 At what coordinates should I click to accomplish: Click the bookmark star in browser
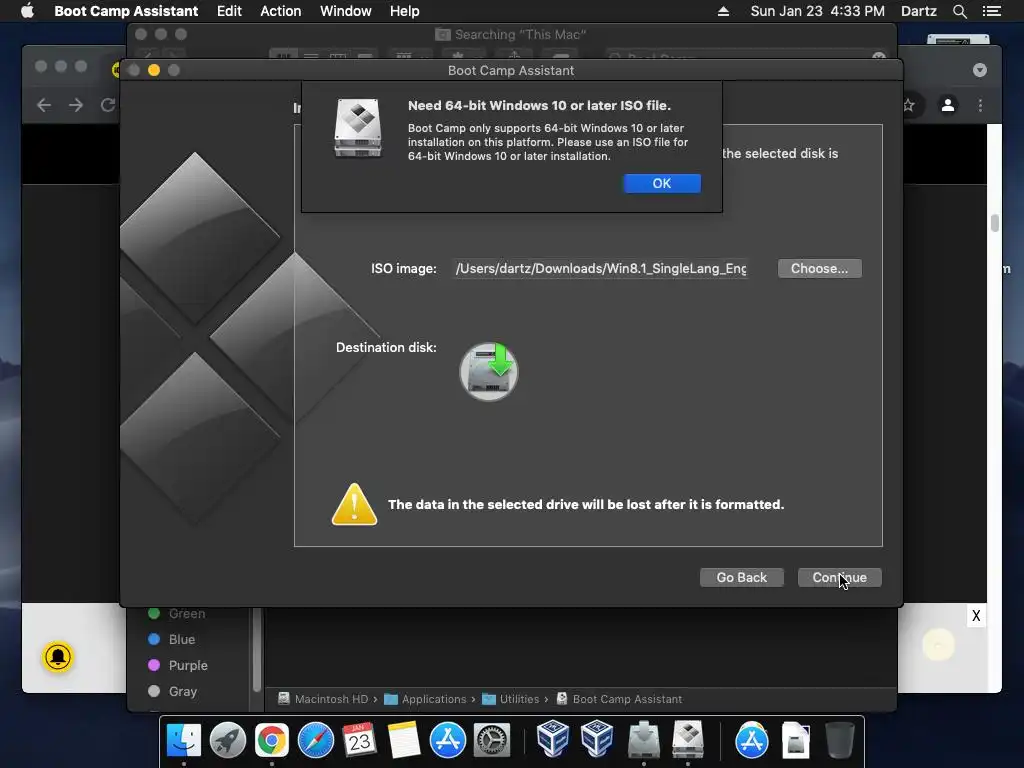coord(908,105)
